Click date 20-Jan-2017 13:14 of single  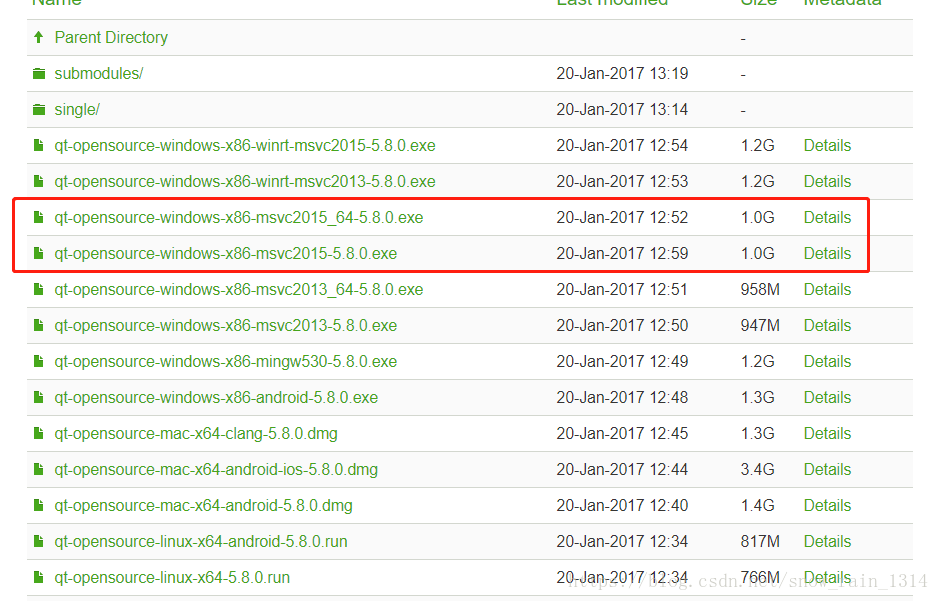(622, 110)
